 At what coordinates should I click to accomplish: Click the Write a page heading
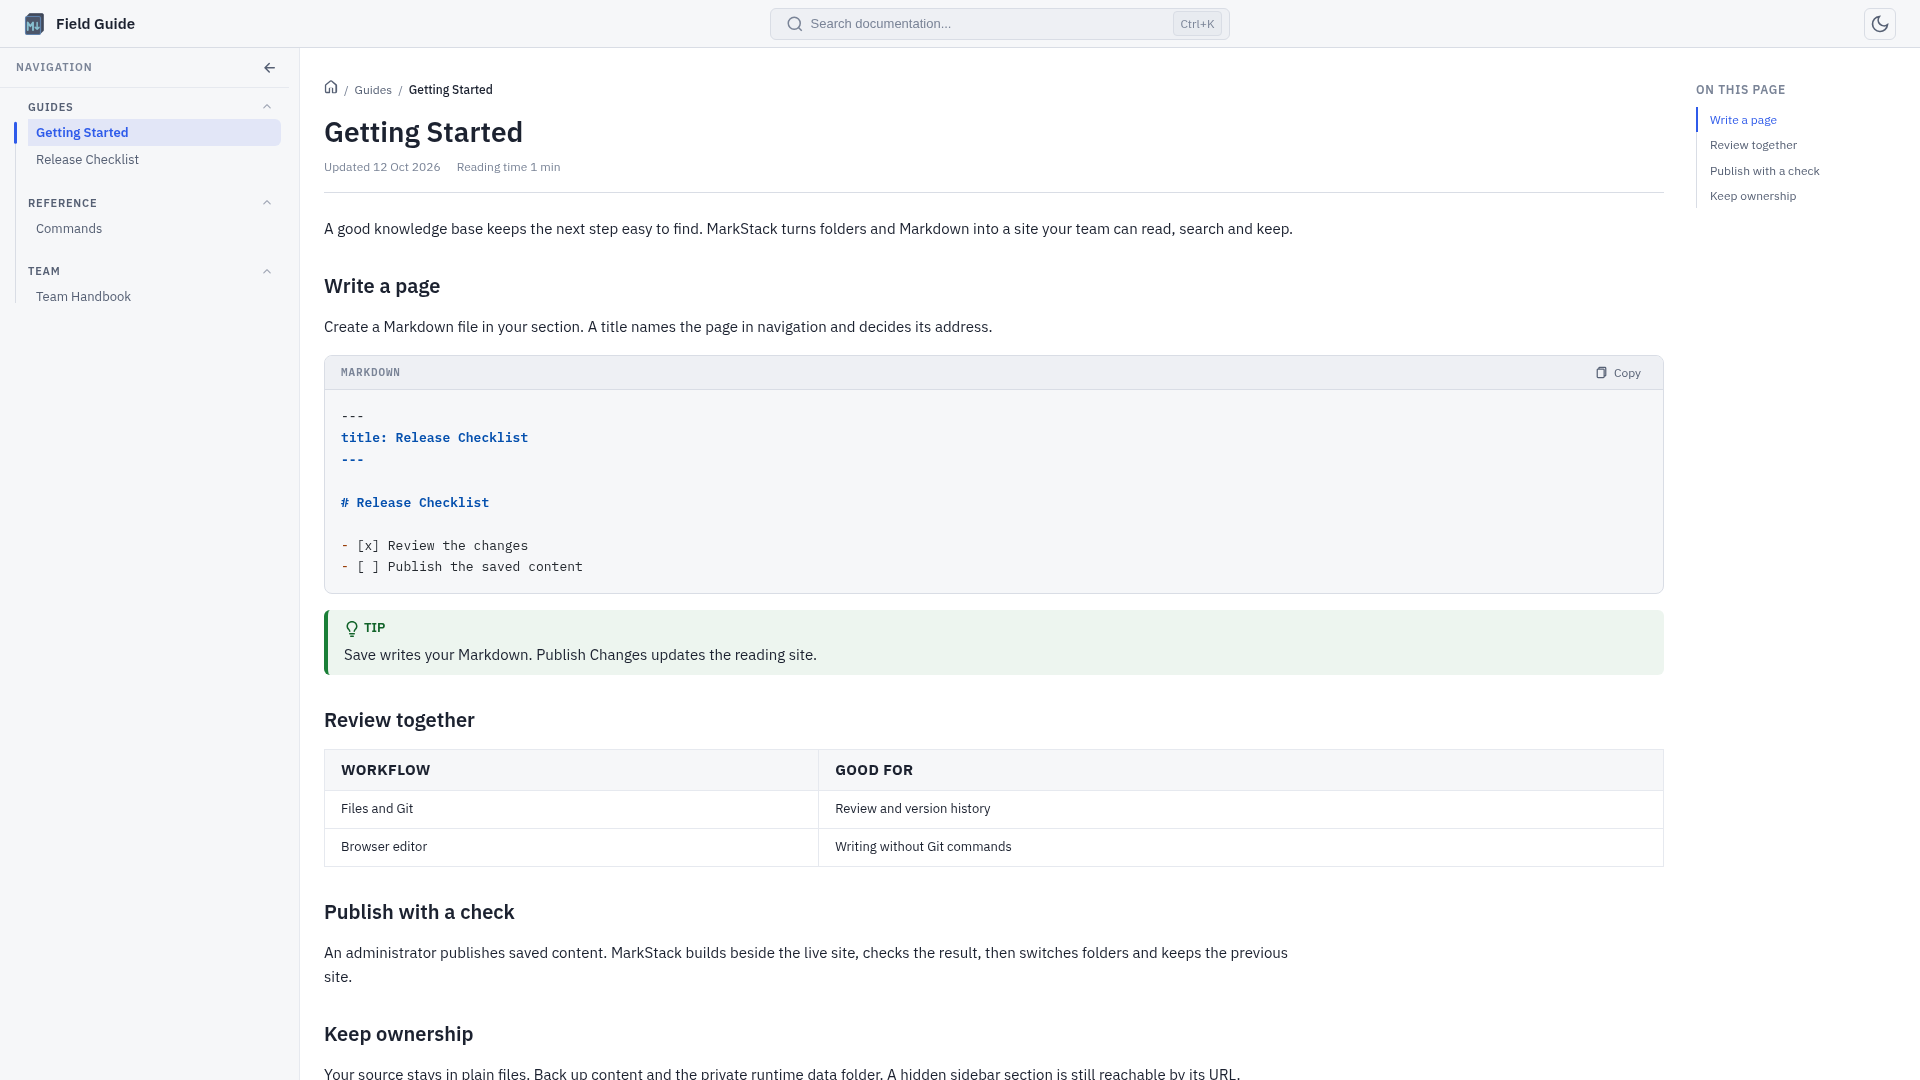point(382,286)
